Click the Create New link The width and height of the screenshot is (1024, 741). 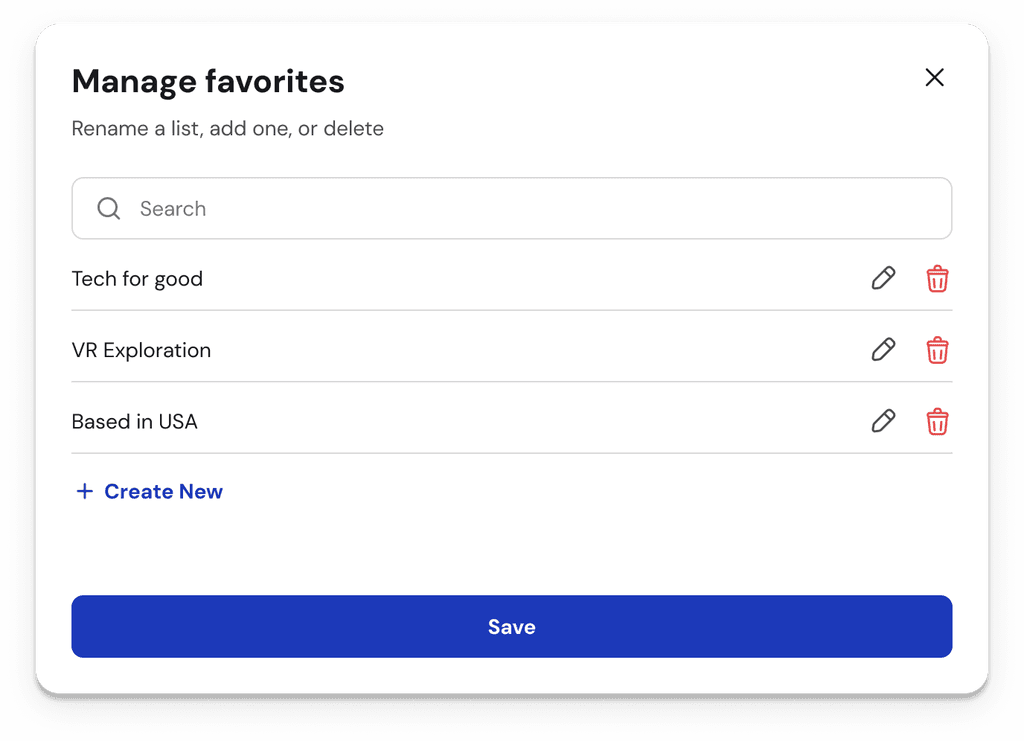click(x=163, y=491)
